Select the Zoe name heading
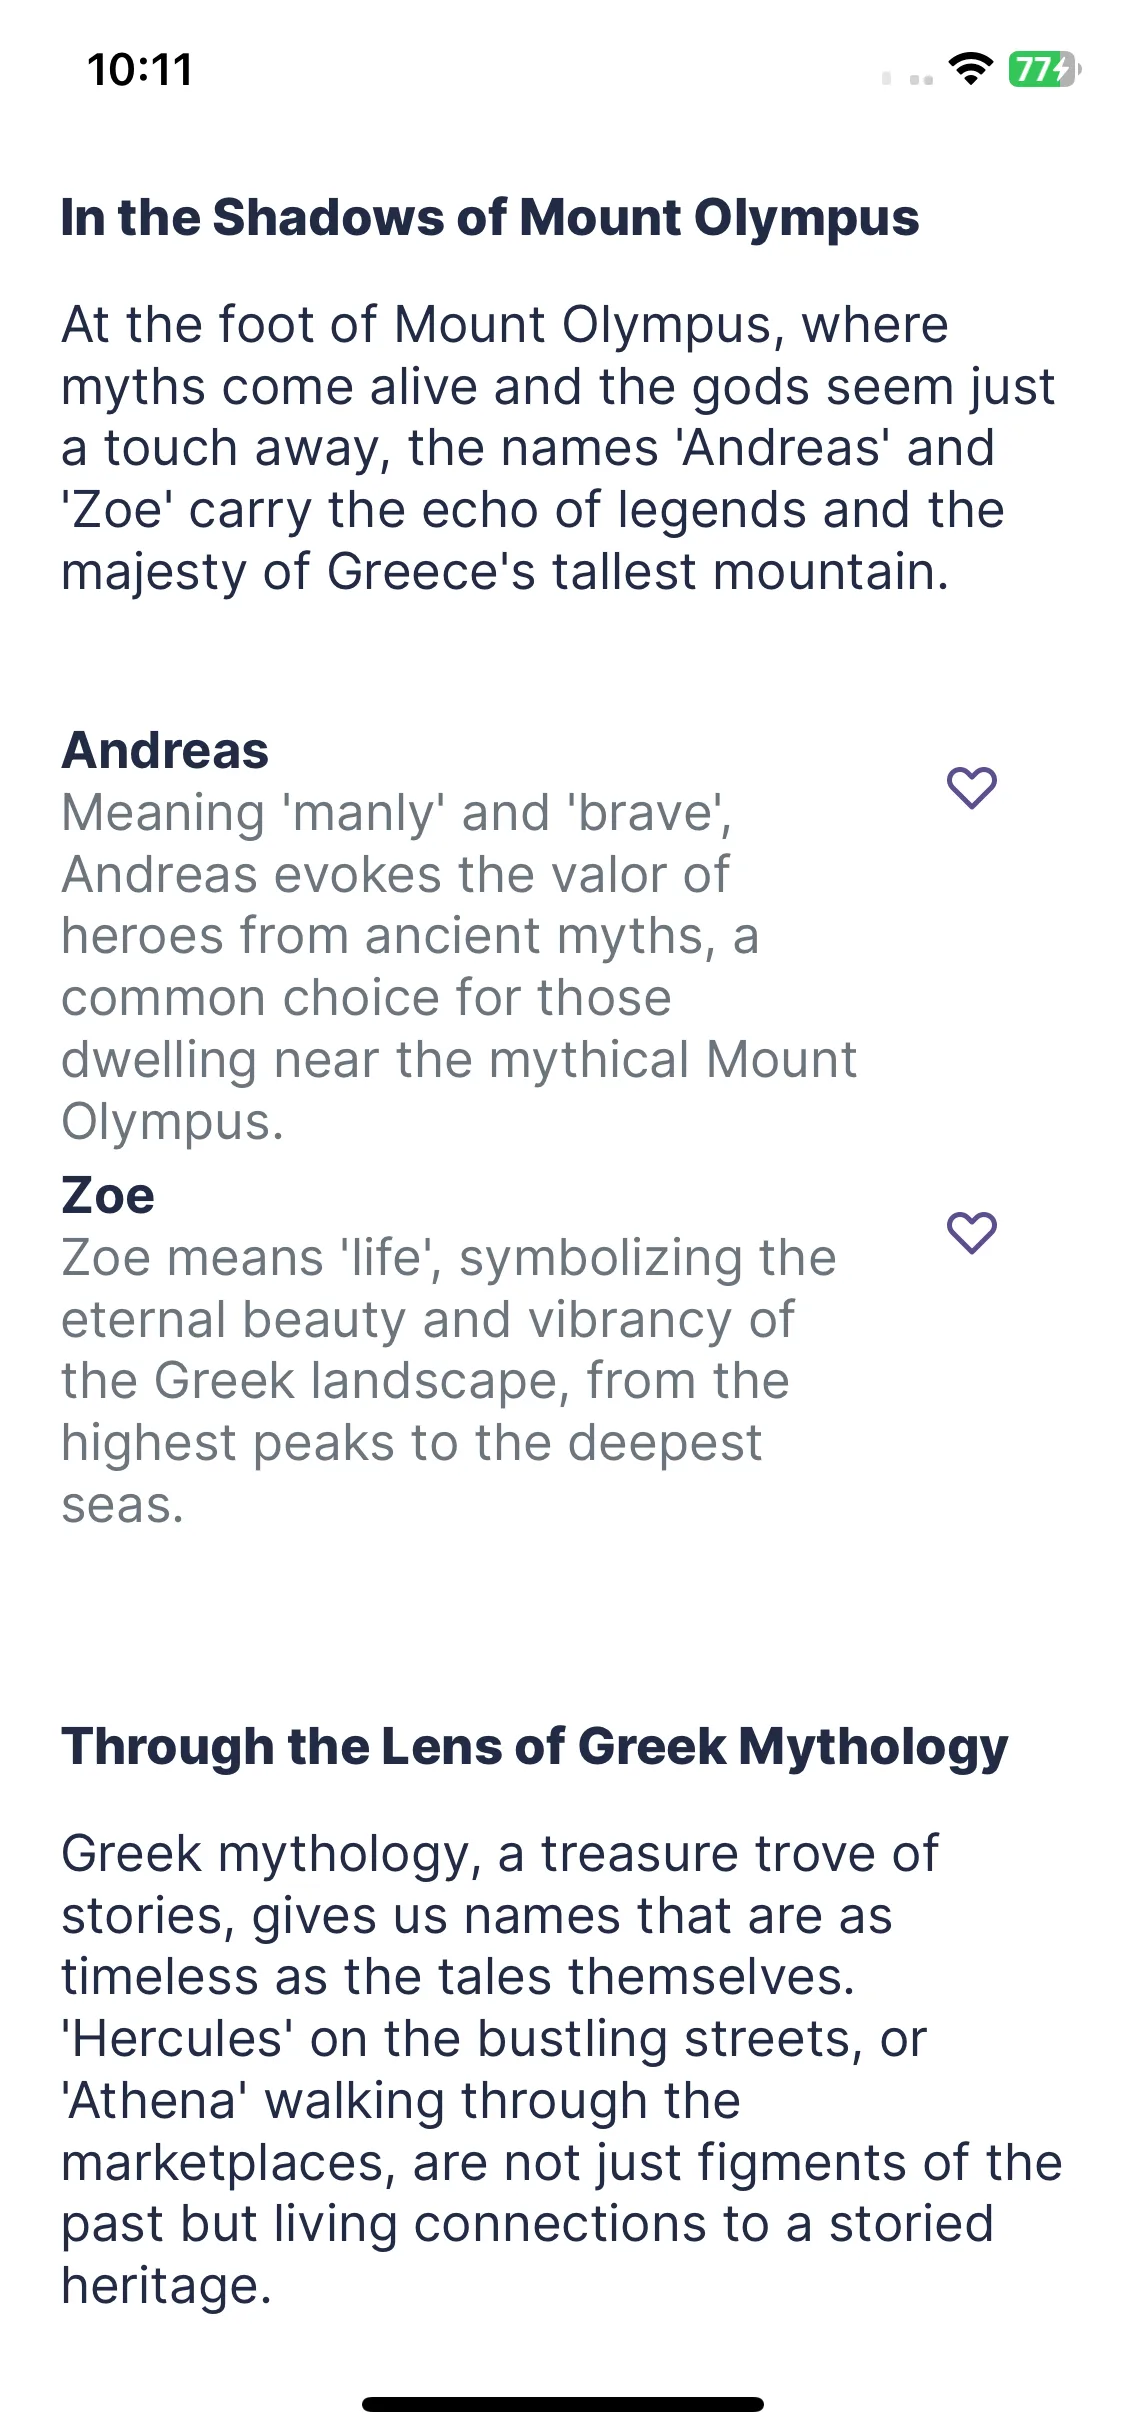 click(x=108, y=1195)
